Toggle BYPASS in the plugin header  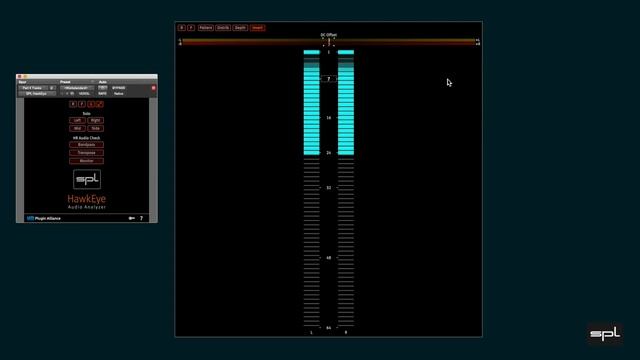[119, 88]
